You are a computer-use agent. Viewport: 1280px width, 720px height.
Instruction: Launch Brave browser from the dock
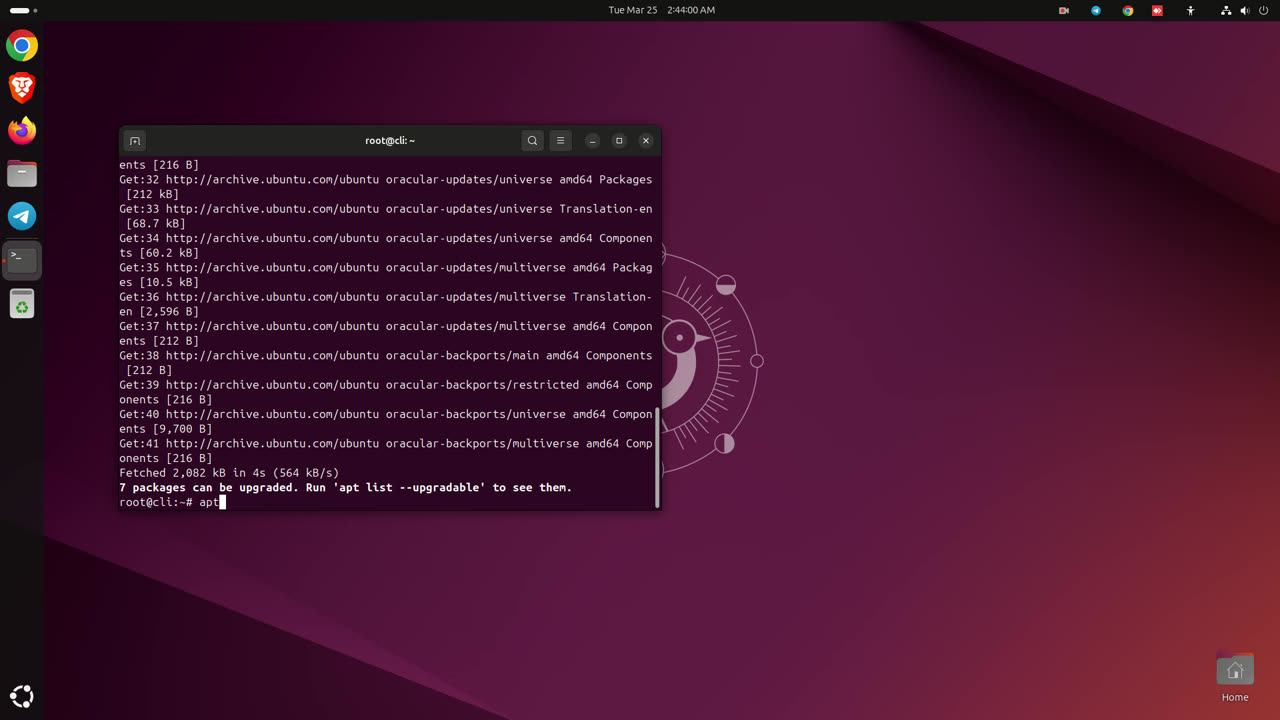point(22,88)
